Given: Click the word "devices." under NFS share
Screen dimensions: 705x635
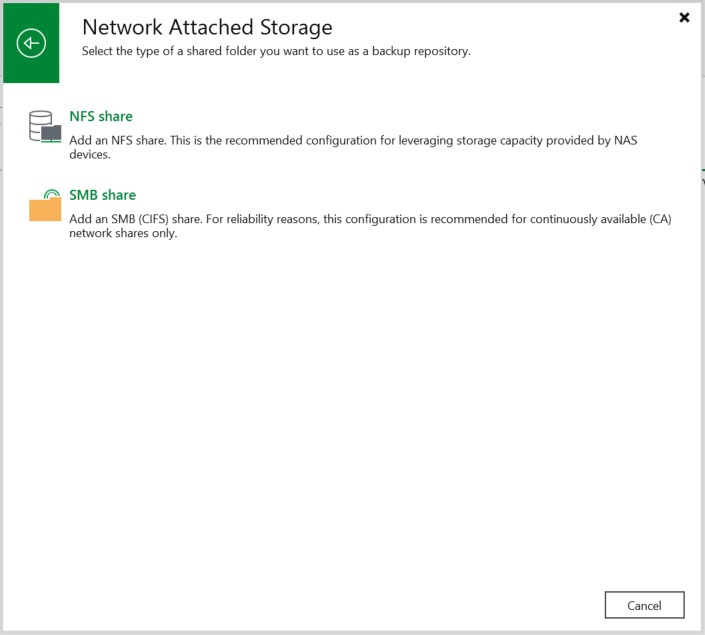Looking at the screenshot, I should point(90,155).
